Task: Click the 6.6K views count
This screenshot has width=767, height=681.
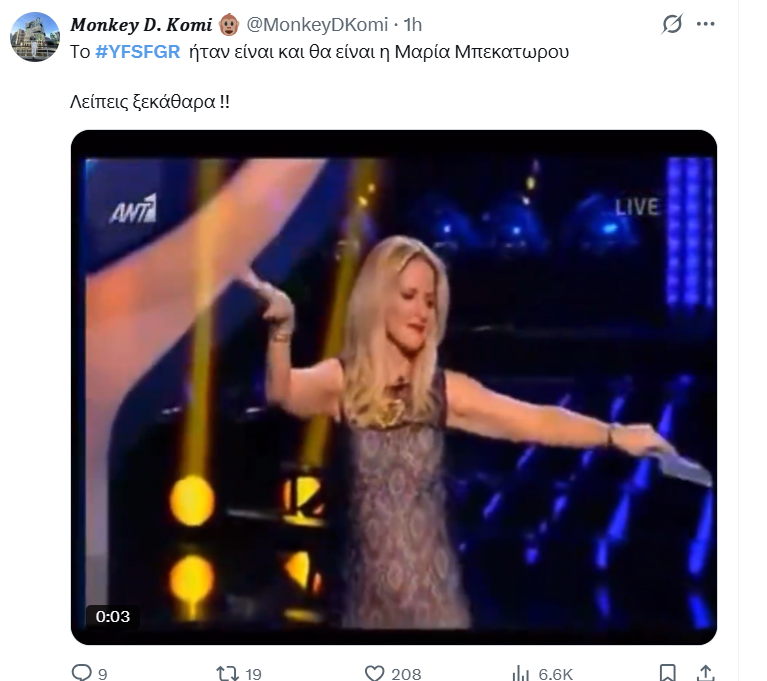Action: pos(556,674)
